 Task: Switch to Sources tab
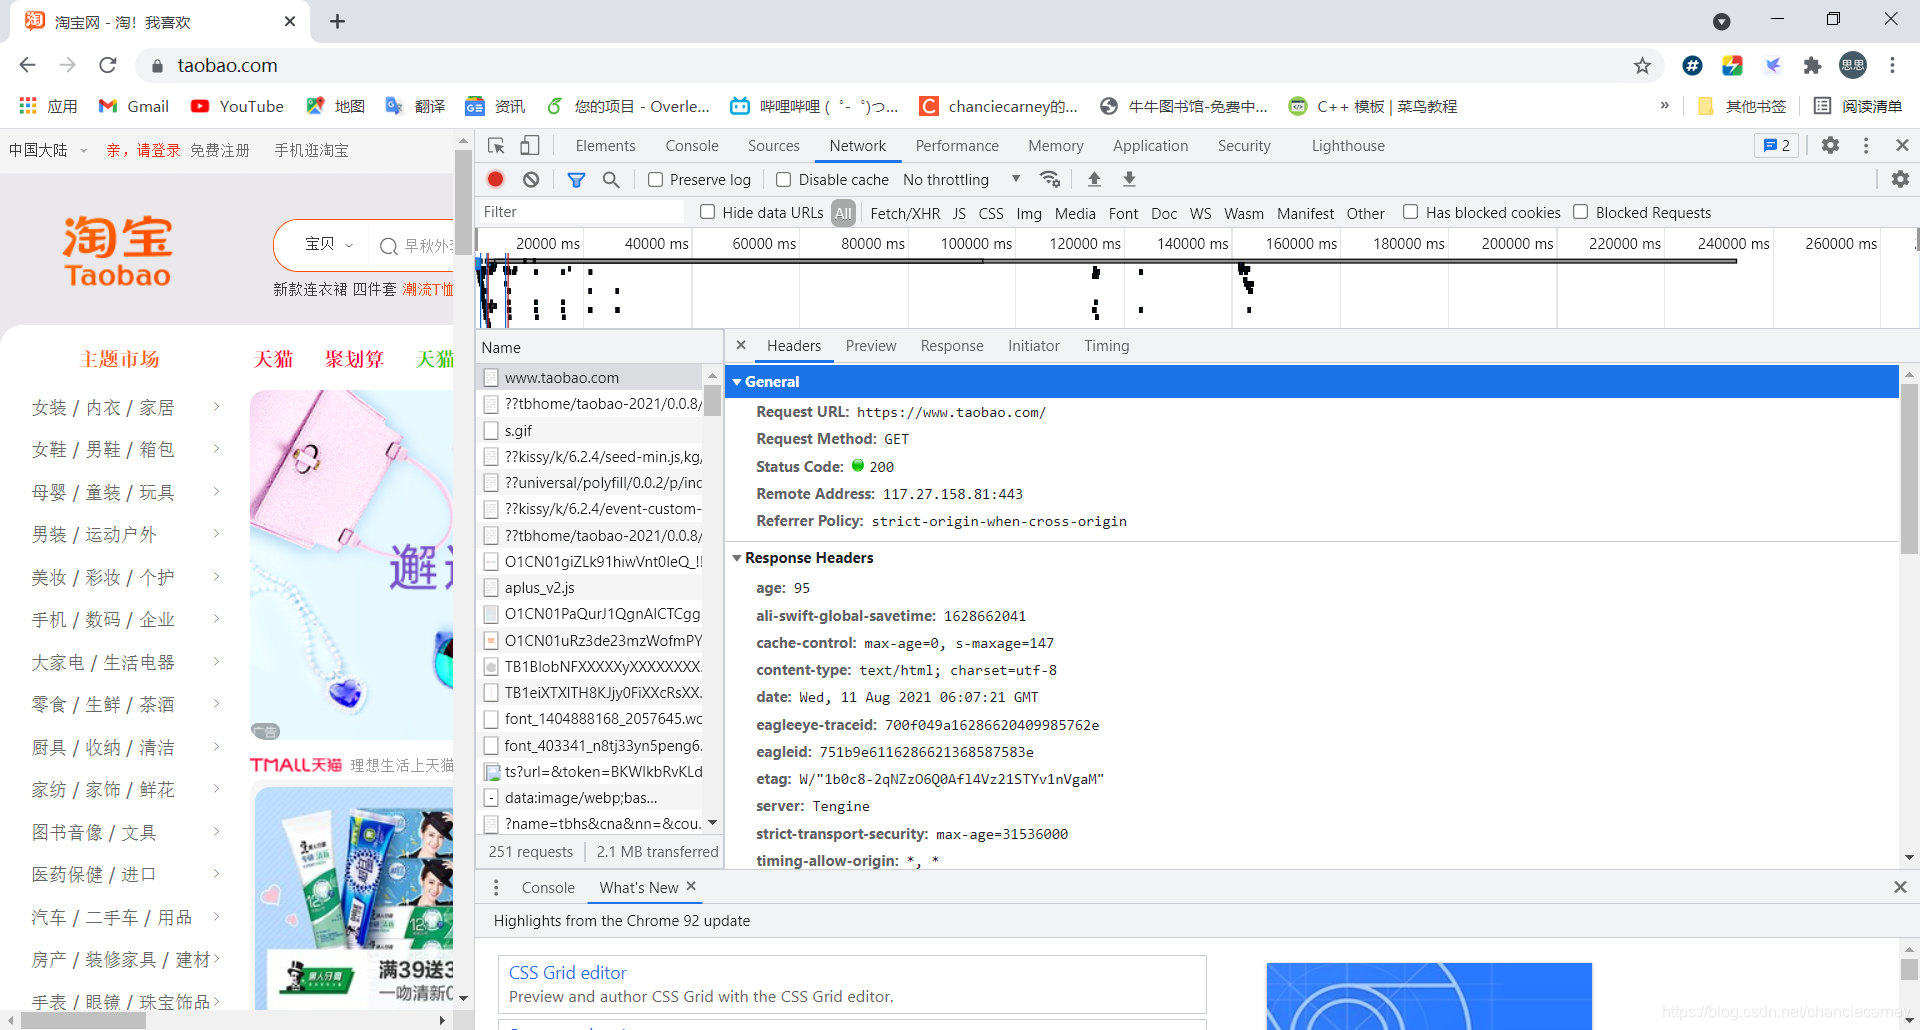pos(774,146)
